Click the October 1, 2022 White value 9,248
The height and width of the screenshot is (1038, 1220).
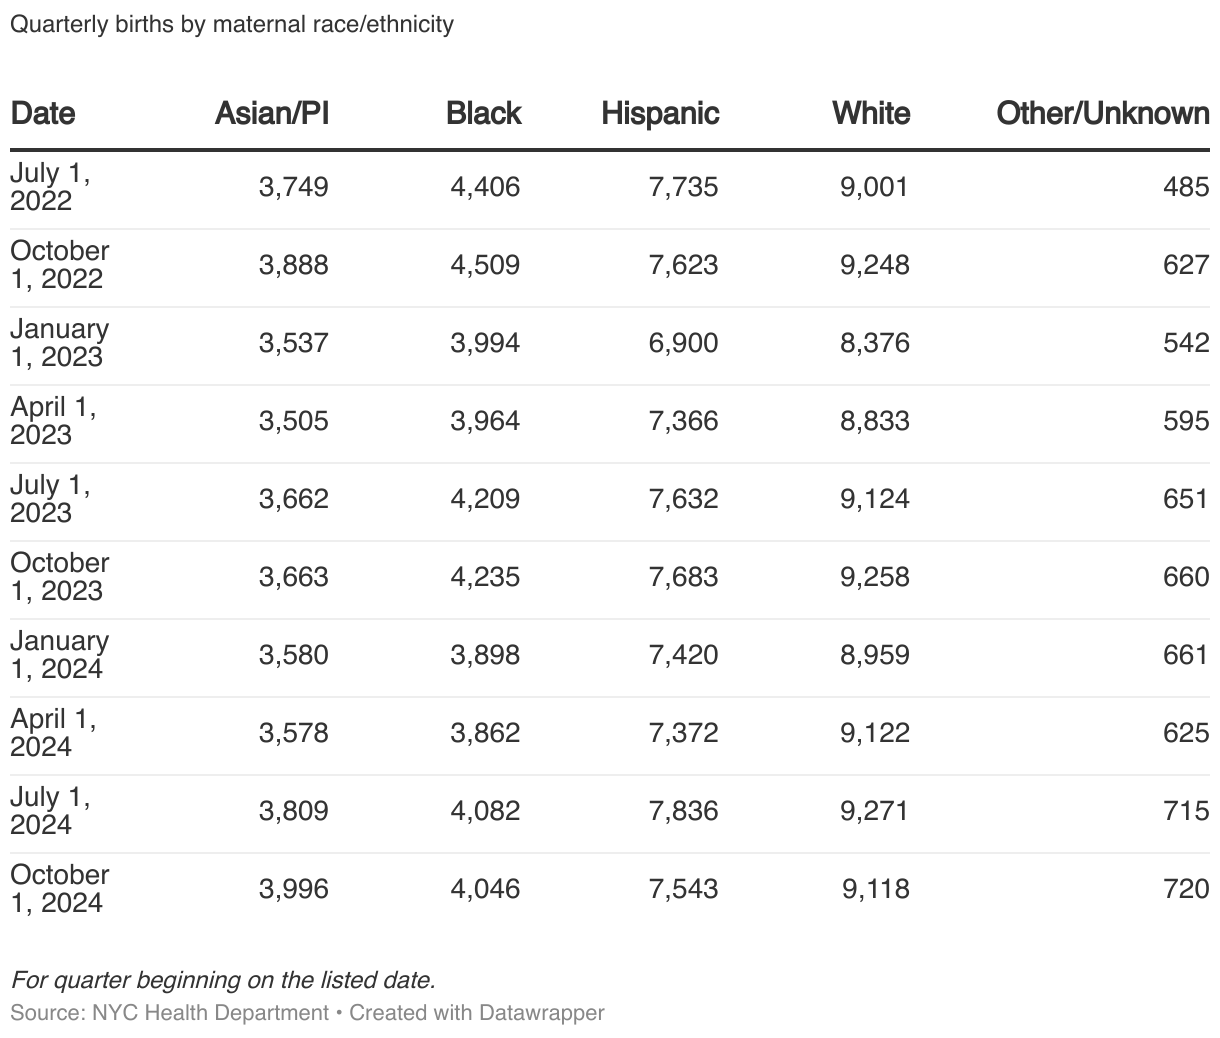click(x=875, y=265)
